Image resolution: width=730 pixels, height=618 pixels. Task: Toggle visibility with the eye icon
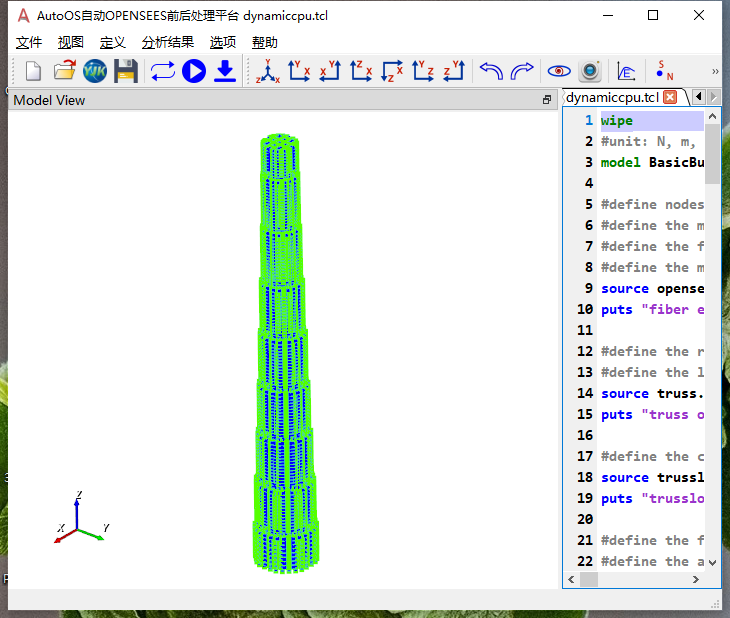[559, 71]
